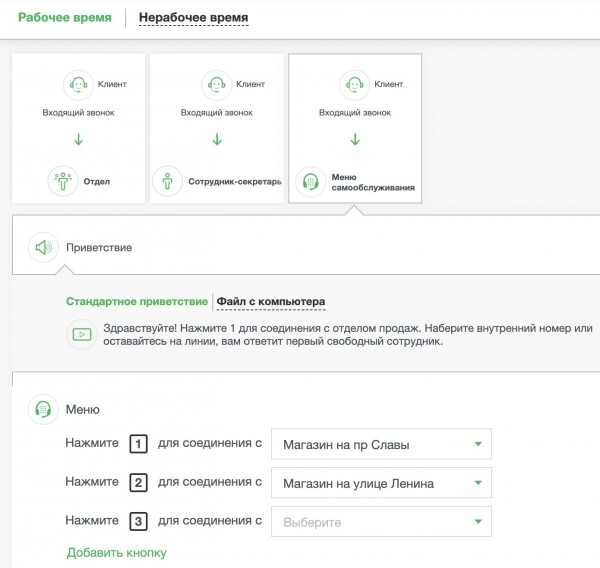Select Стандартное приветствие option

coord(137,301)
